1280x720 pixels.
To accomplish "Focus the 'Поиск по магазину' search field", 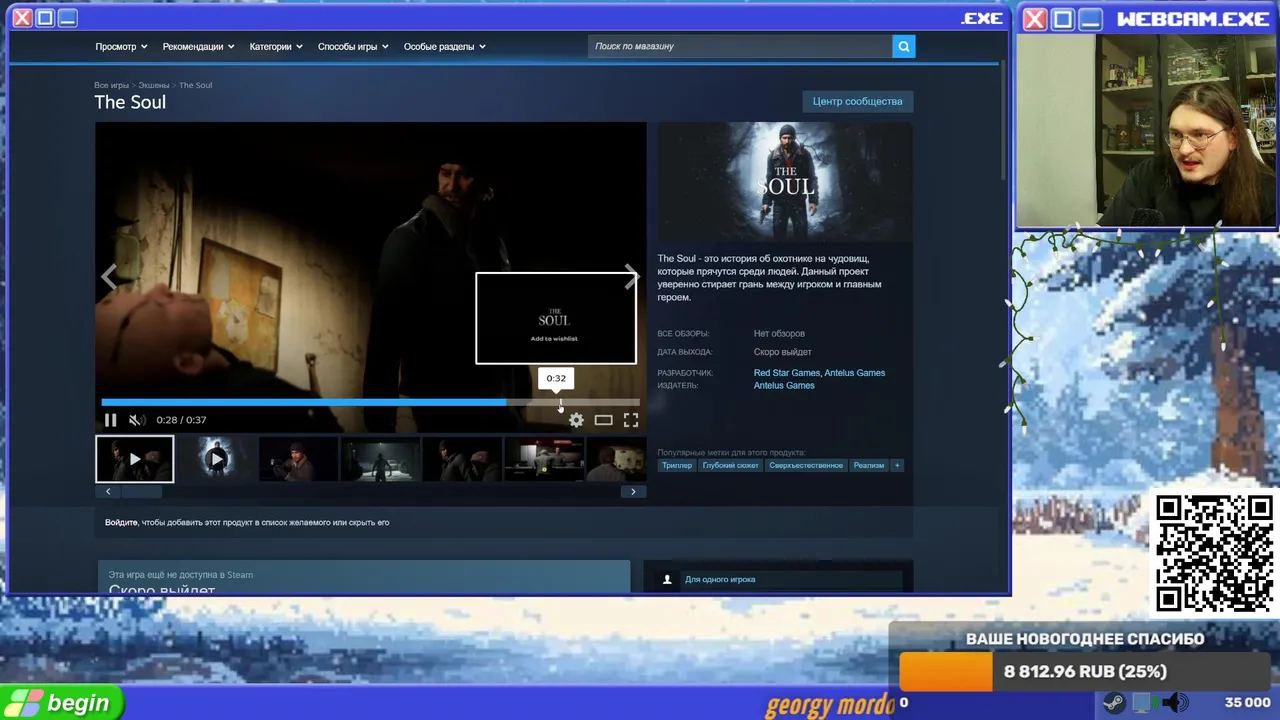I will (740, 46).
